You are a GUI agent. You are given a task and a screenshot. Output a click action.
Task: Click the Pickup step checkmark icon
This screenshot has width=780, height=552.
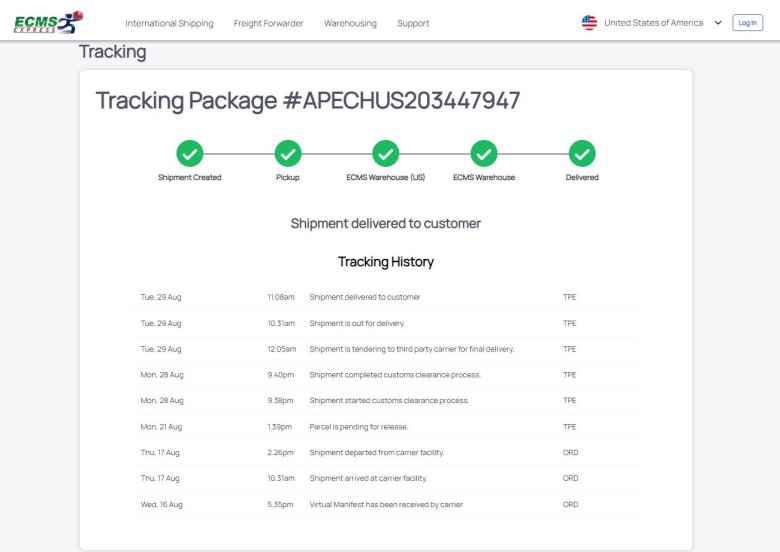(287, 153)
